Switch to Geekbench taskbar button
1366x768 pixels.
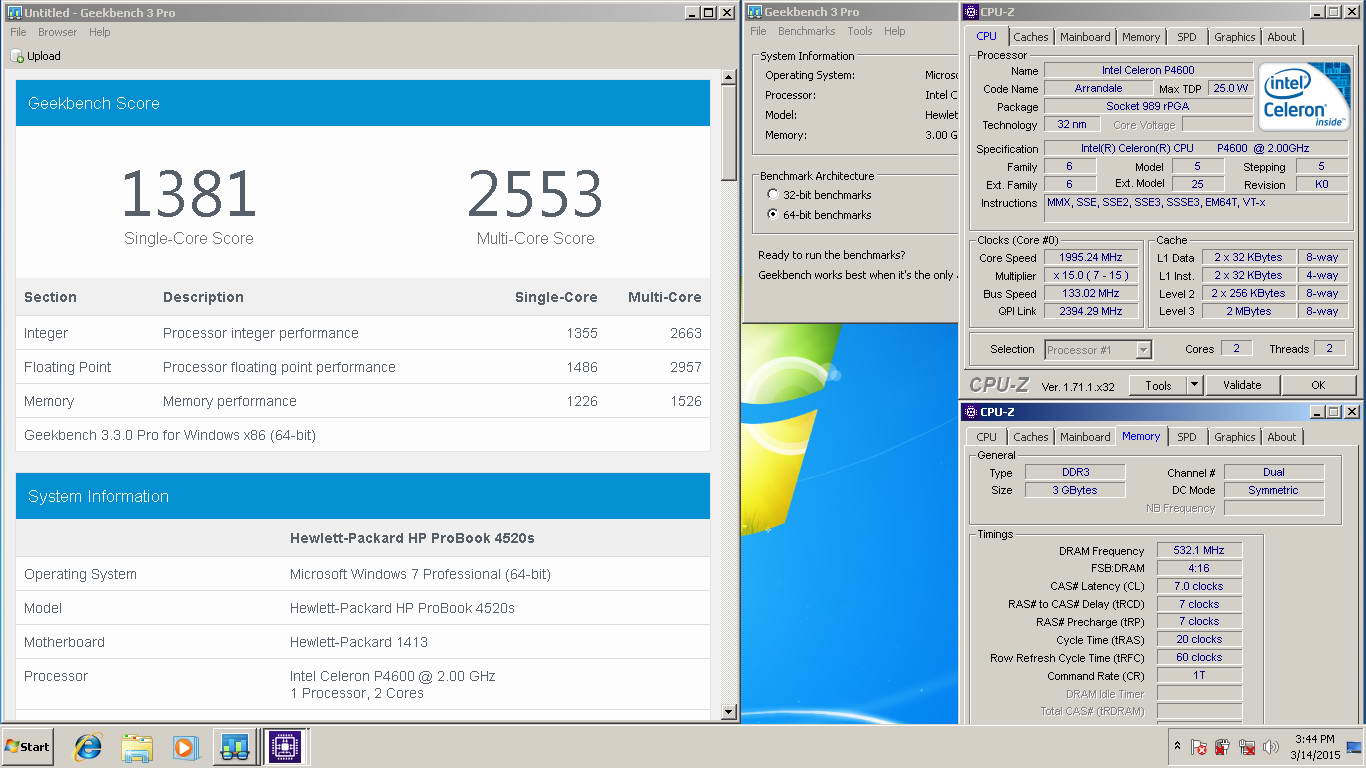point(235,747)
